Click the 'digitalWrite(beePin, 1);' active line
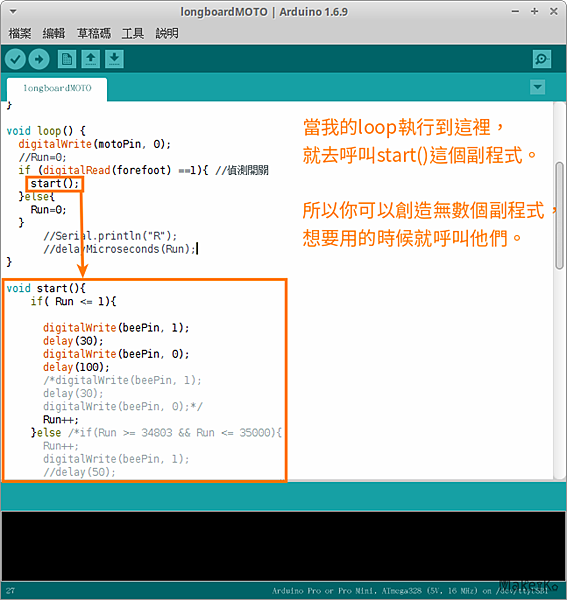Viewport: 567px width, 600px height. (116, 328)
